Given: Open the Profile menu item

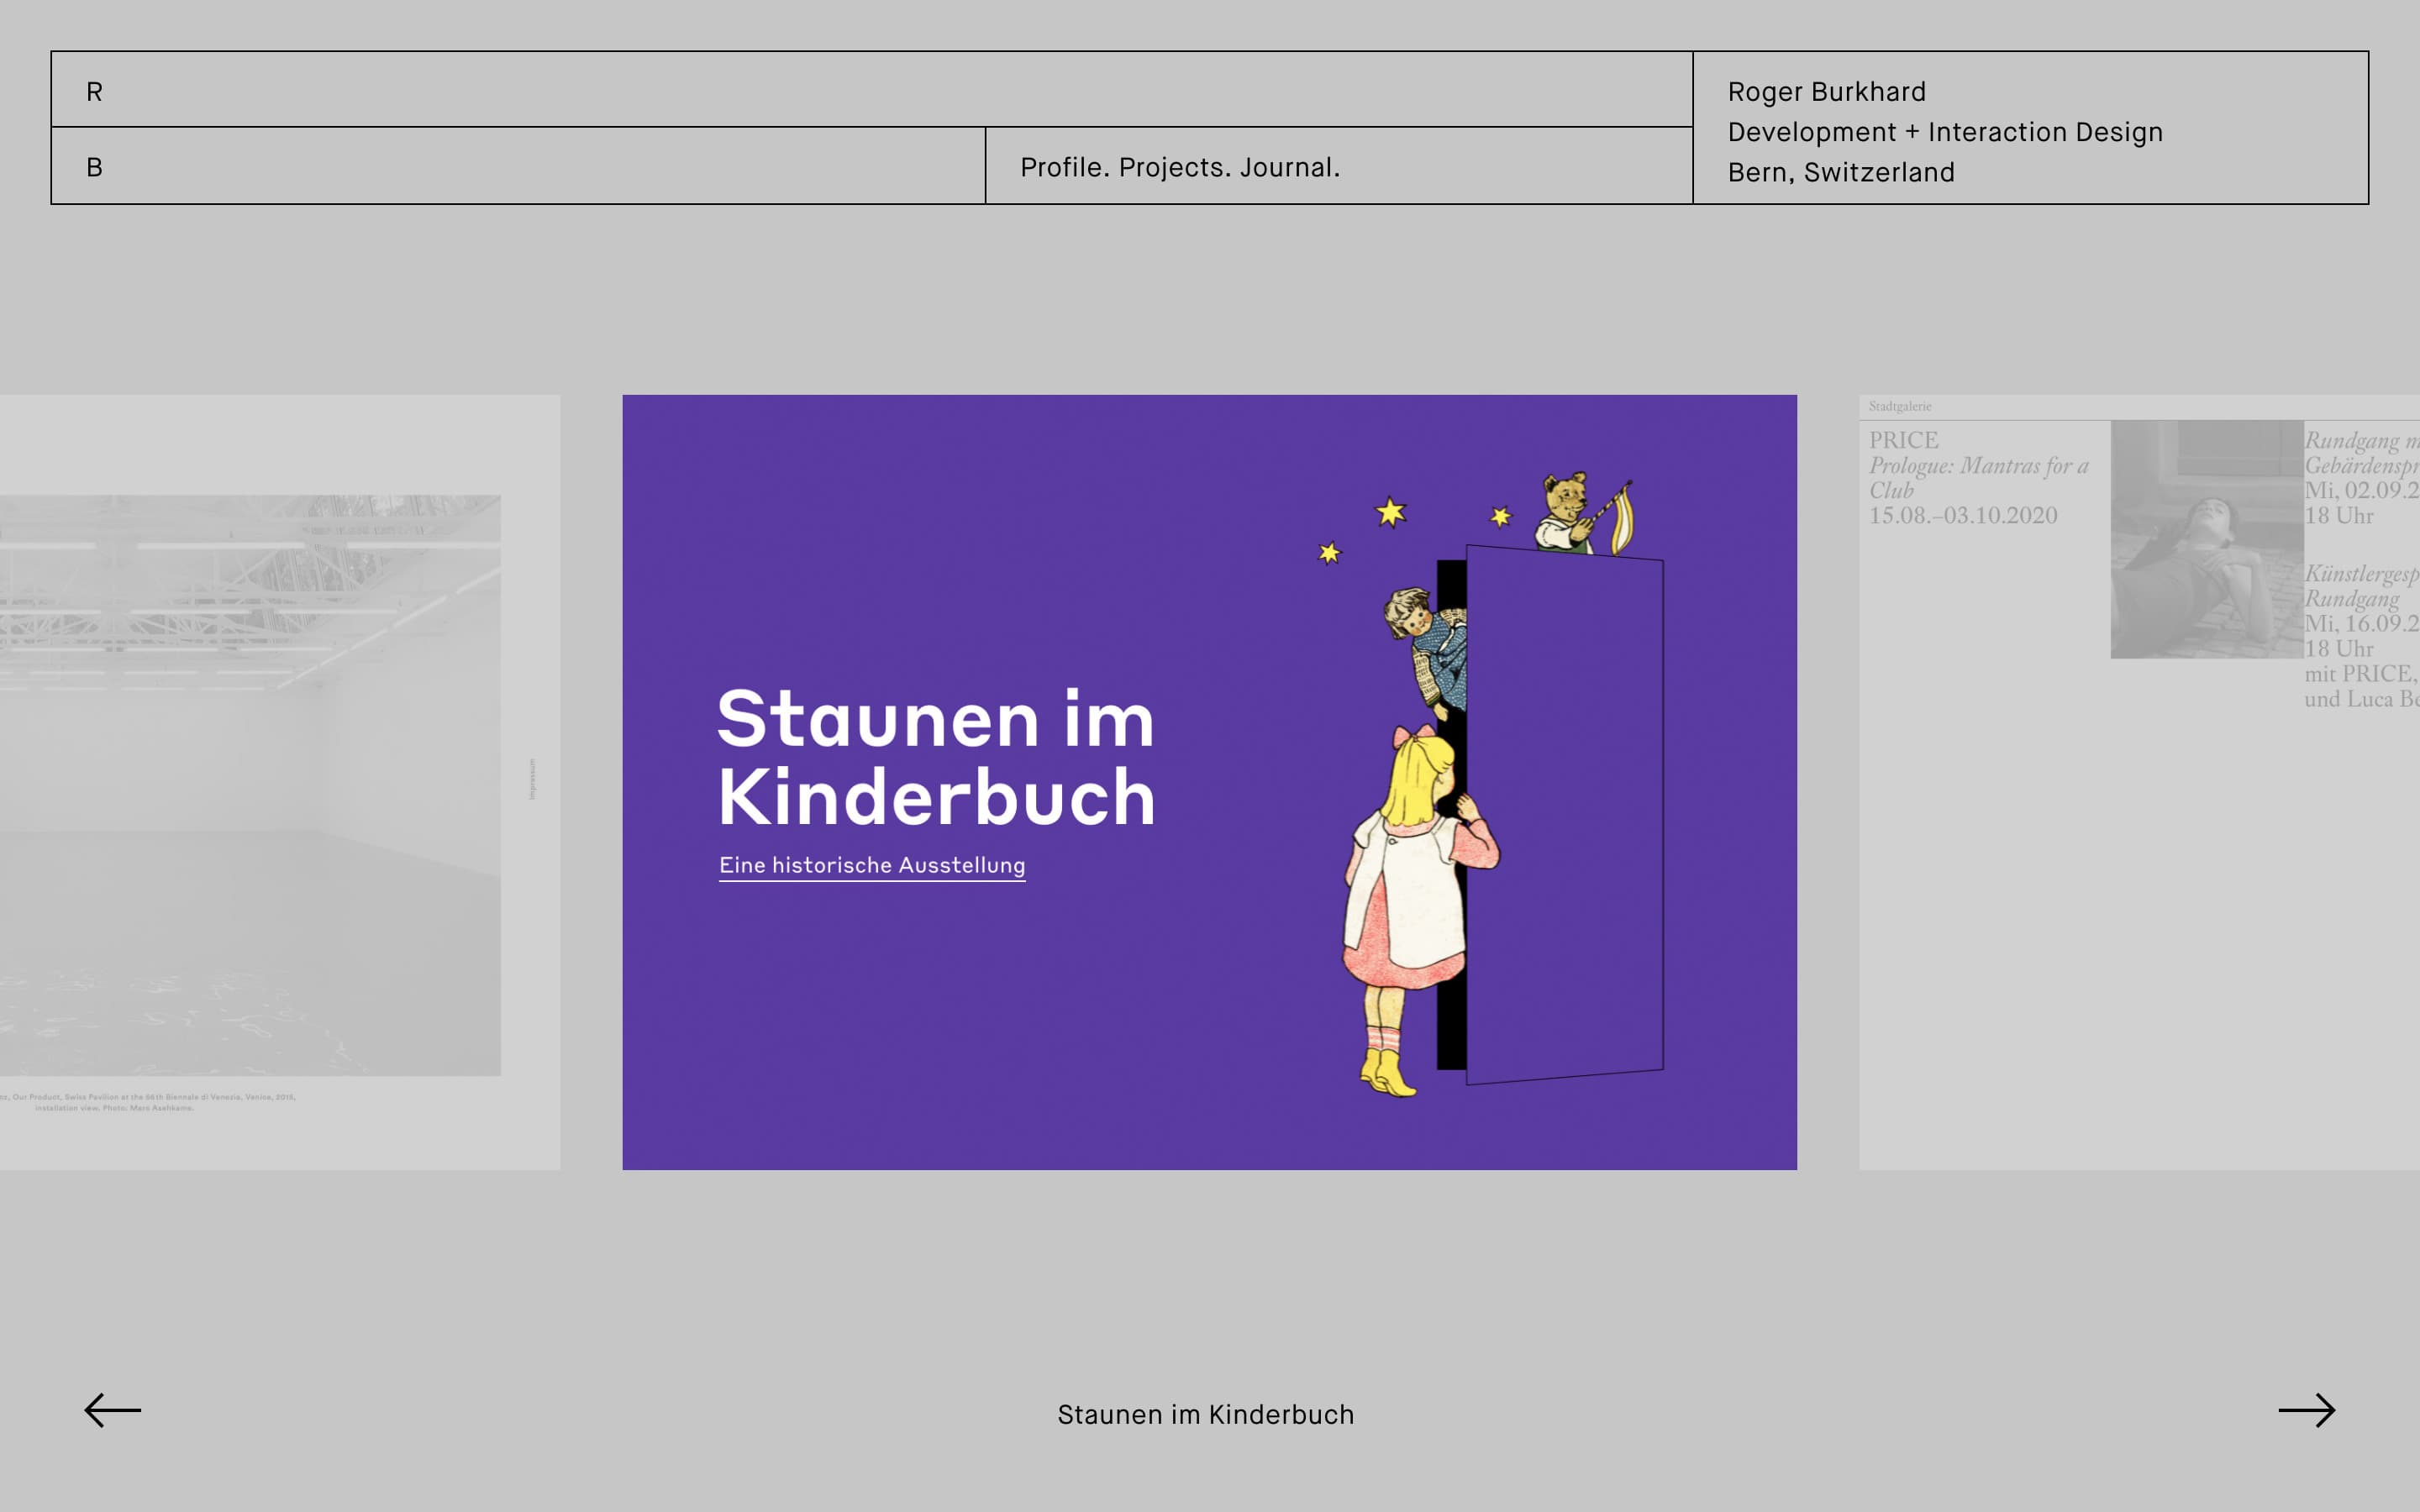Looking at the screenshot, I should (1063, 167).
